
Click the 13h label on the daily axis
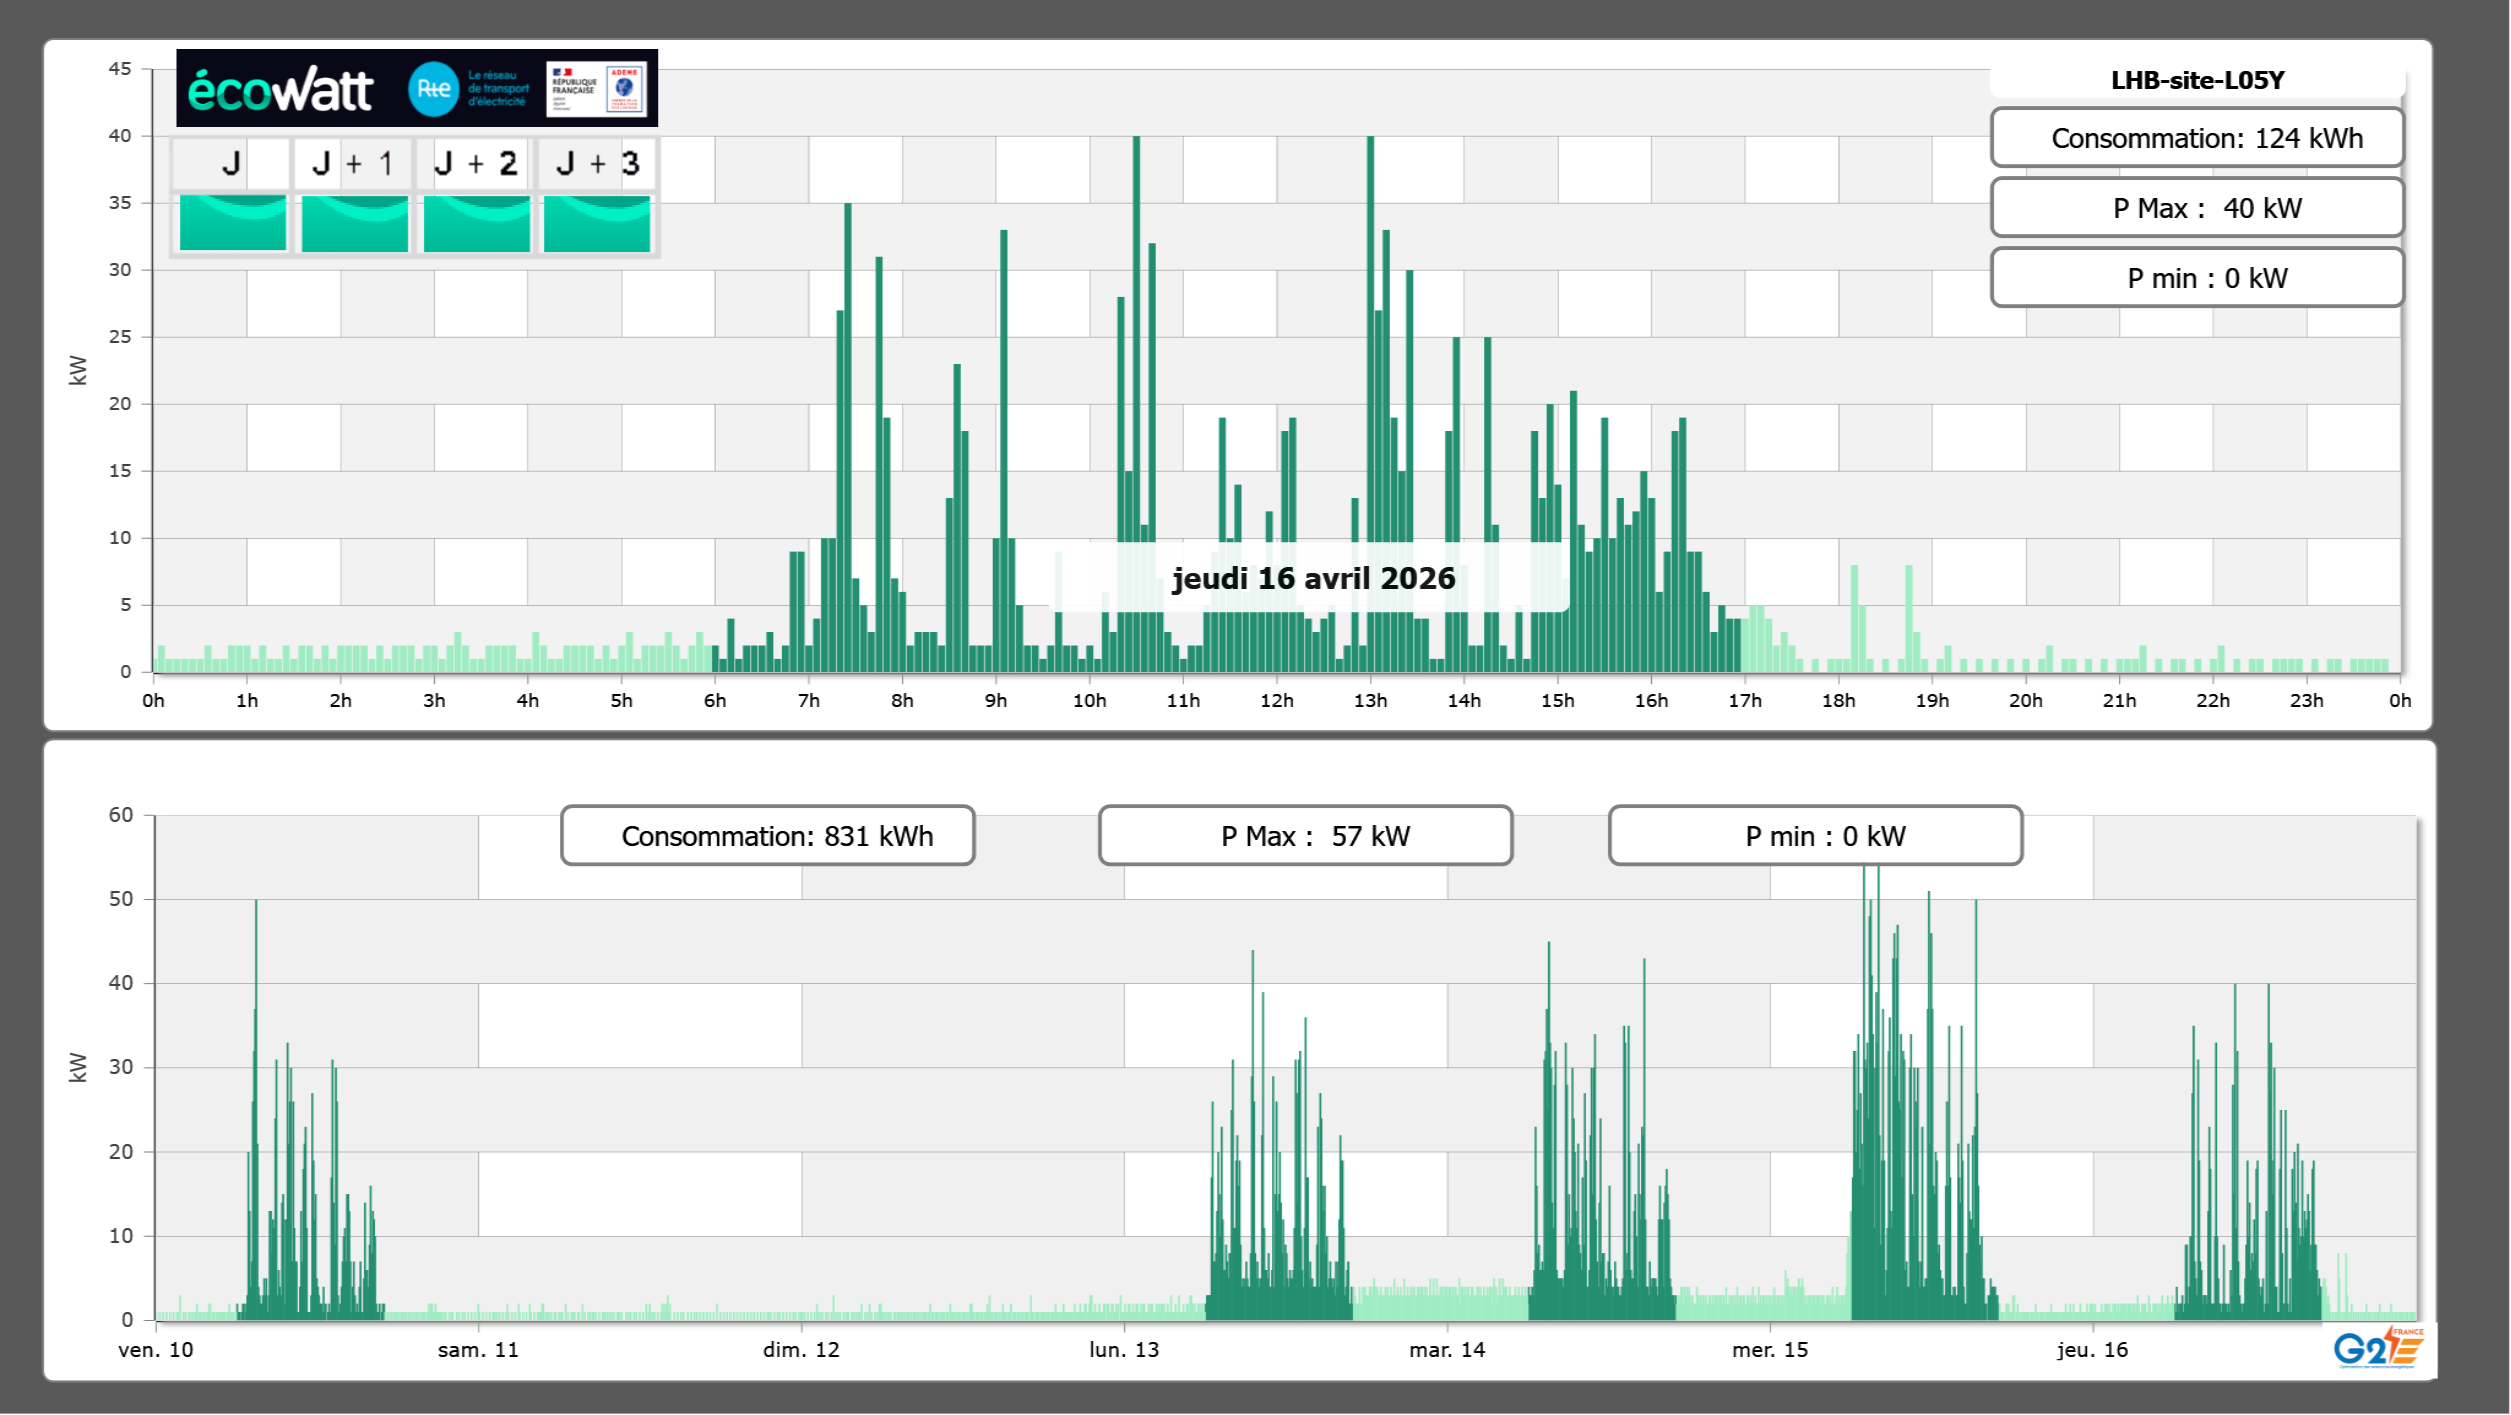(x=1370, y=701)
